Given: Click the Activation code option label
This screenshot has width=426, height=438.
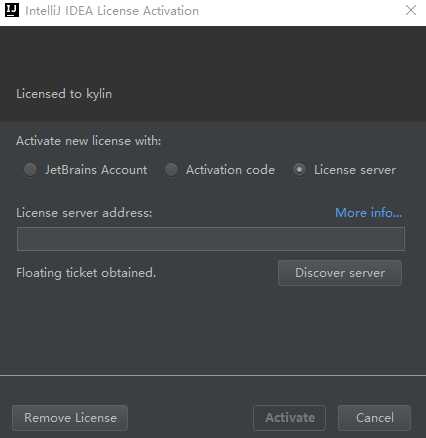Looking at the screenshot, I should (230, 170).
